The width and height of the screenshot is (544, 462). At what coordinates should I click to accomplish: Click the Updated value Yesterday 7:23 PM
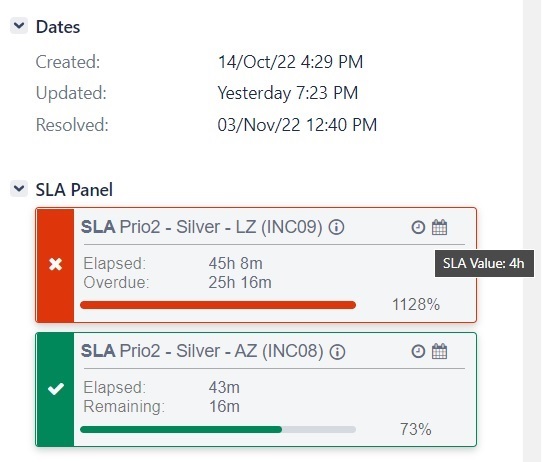pos(288,93)
